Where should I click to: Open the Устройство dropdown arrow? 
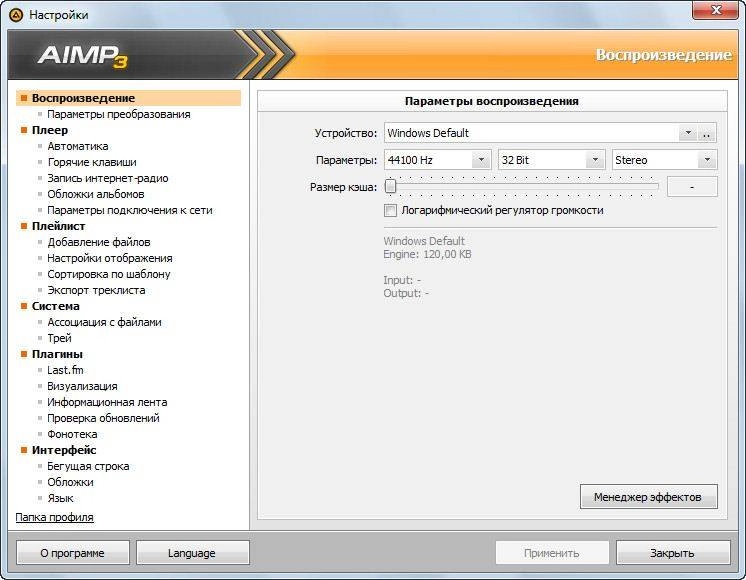687,133
